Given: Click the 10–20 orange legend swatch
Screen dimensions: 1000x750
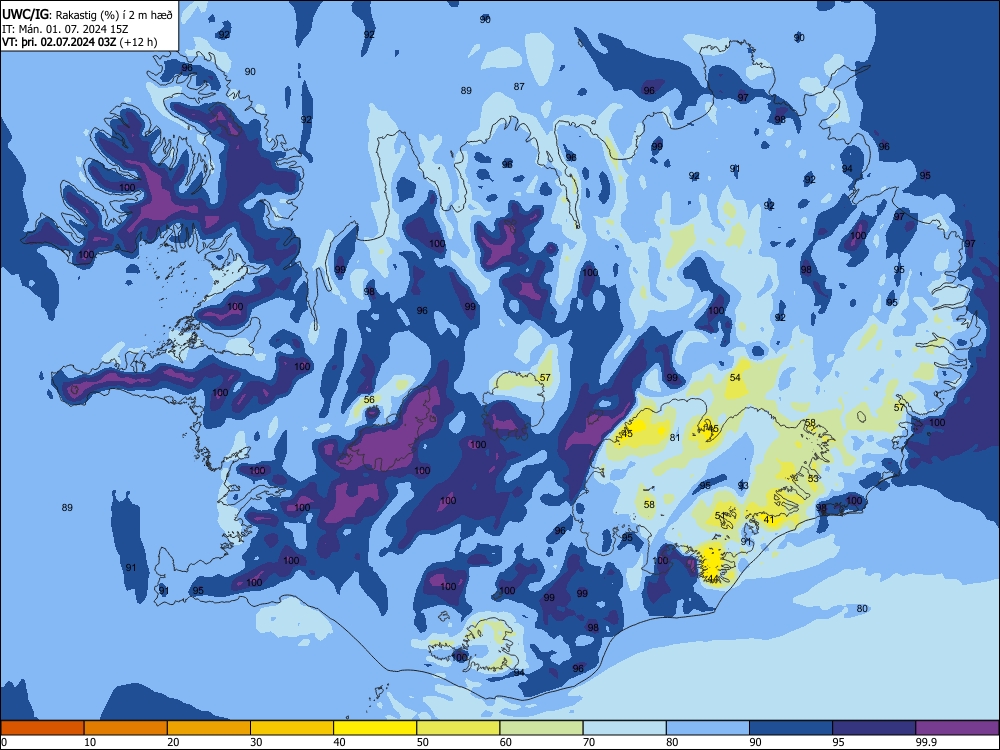Looking at the screenshot, I should pyautogui.click(x=126, y=728).
